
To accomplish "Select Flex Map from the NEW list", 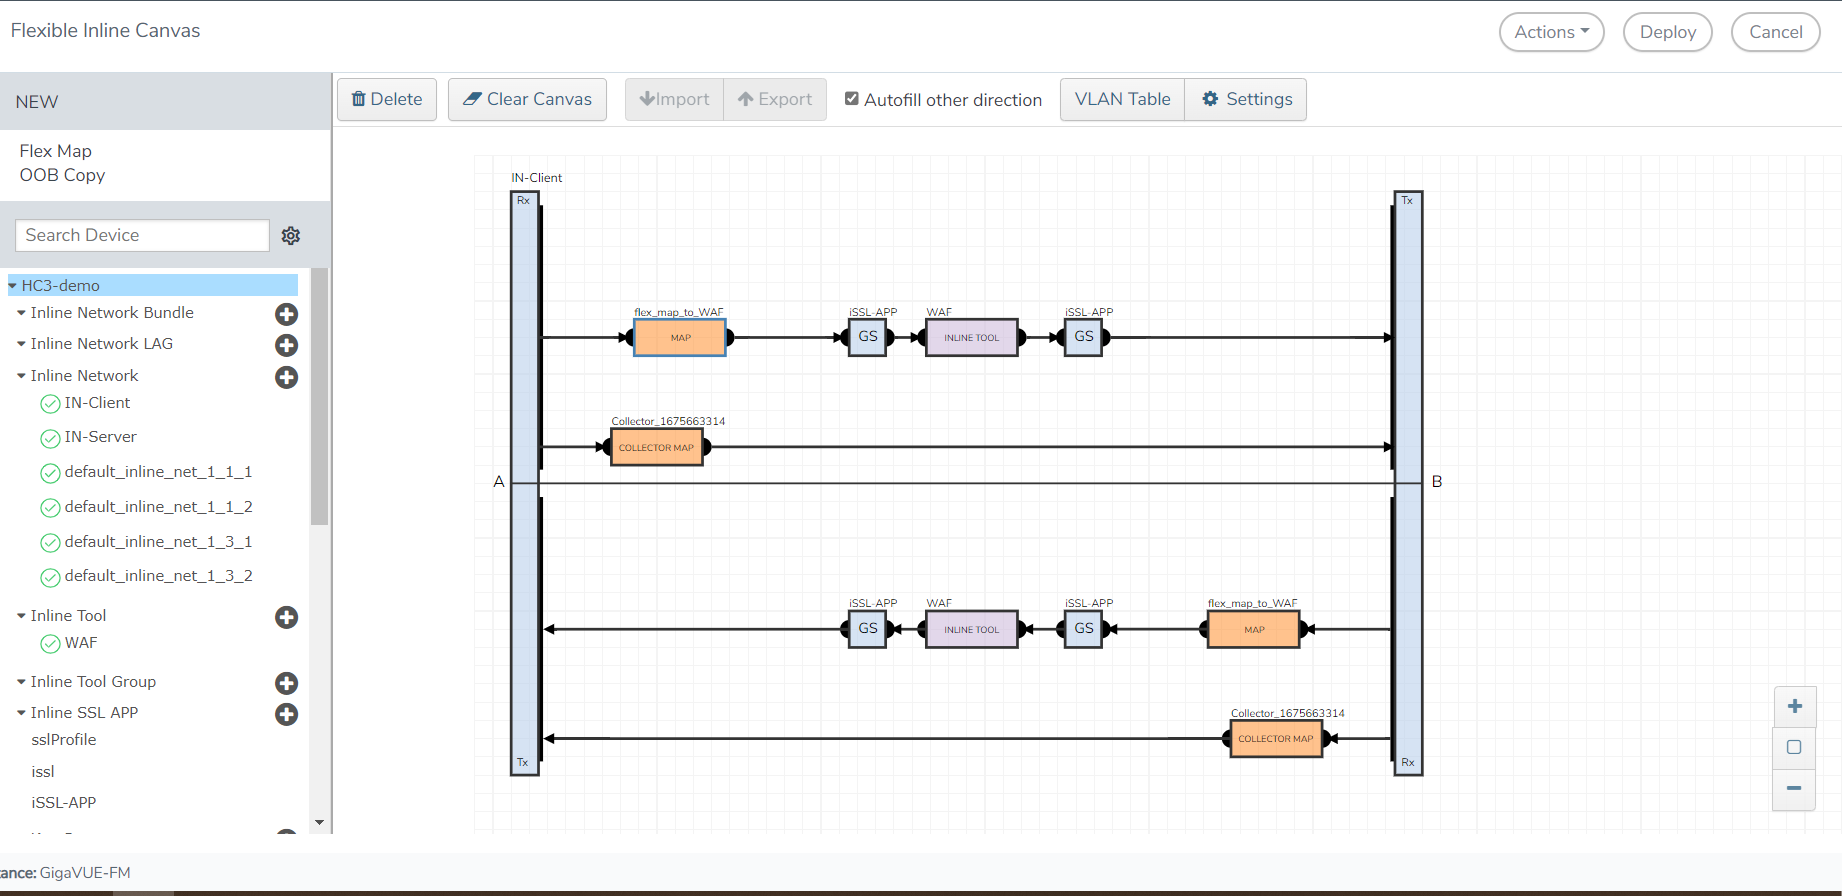I will pyautogui.click(x=56, y=151).
